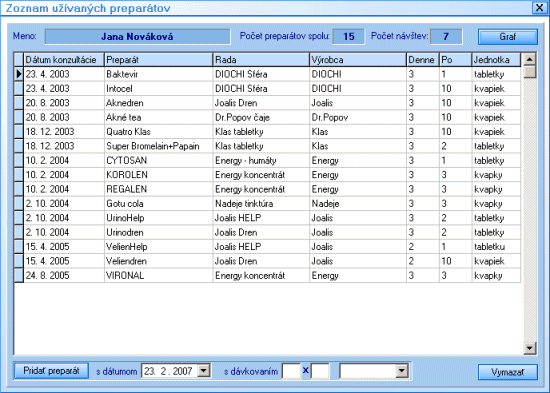Screen dimensions: 550x393
Task: Click the Počet preparátov spolu value 15
Action: point(349,36)
